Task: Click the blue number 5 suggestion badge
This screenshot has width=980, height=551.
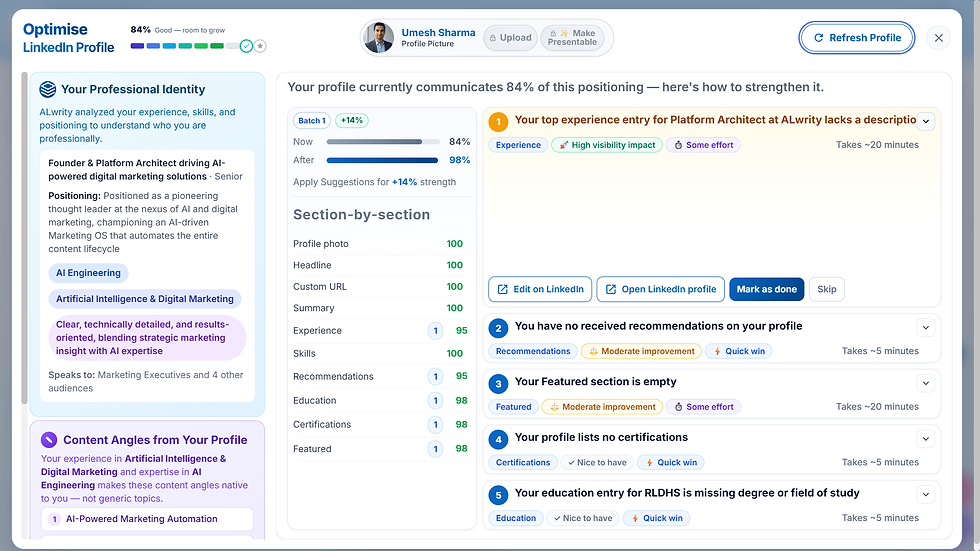Action: 498,495
